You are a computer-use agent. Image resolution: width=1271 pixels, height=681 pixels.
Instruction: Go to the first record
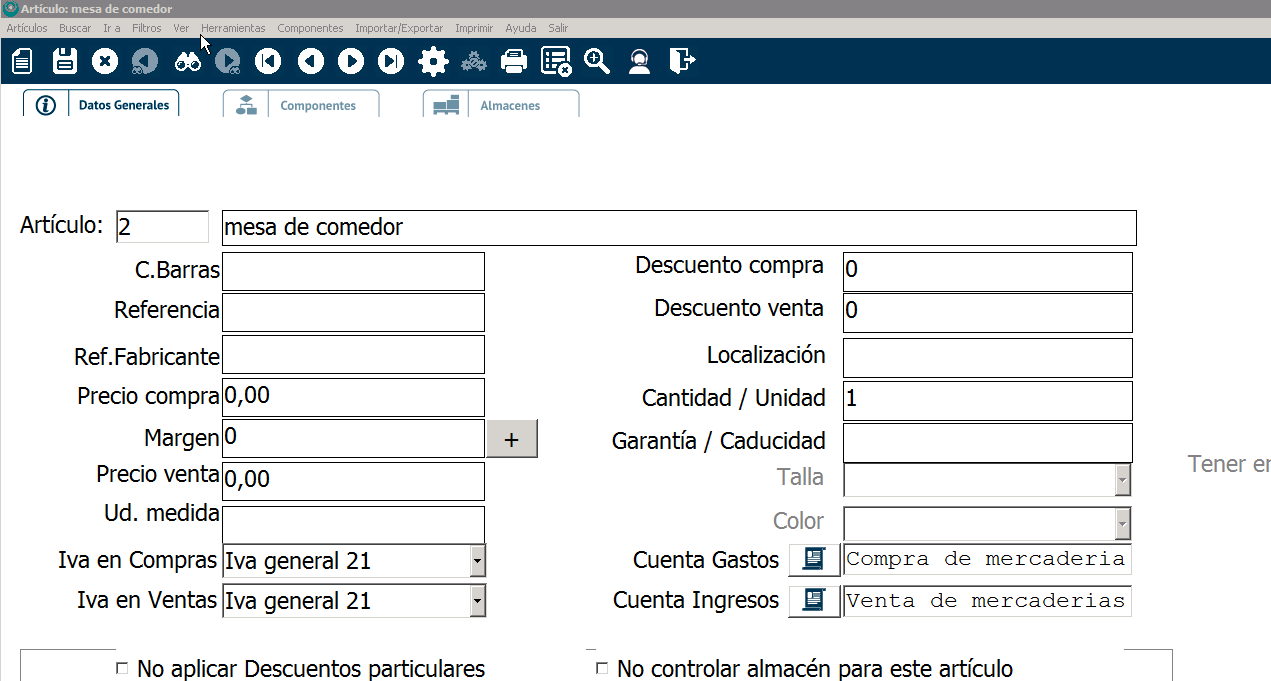267,62
